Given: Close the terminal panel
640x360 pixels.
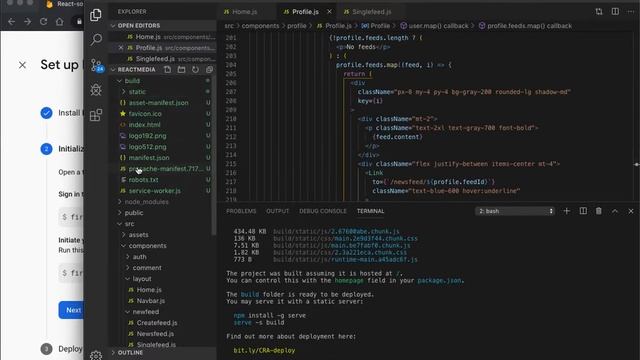Looking at the screenshot, I should tap(631, 211).
